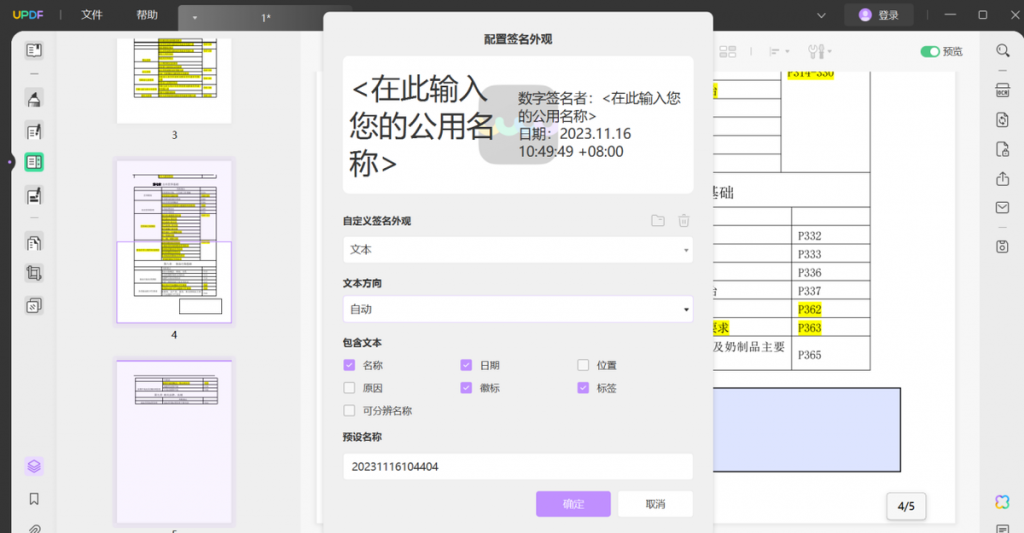The image size is (1024, 533).
Task: Open the Organize Pages tool
Action: [x=34, y=242]
